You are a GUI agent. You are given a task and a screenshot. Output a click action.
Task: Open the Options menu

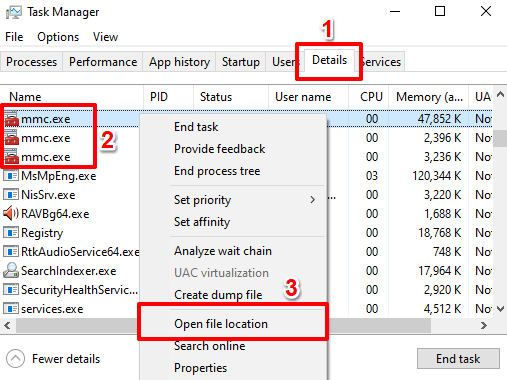click(58, 37)
